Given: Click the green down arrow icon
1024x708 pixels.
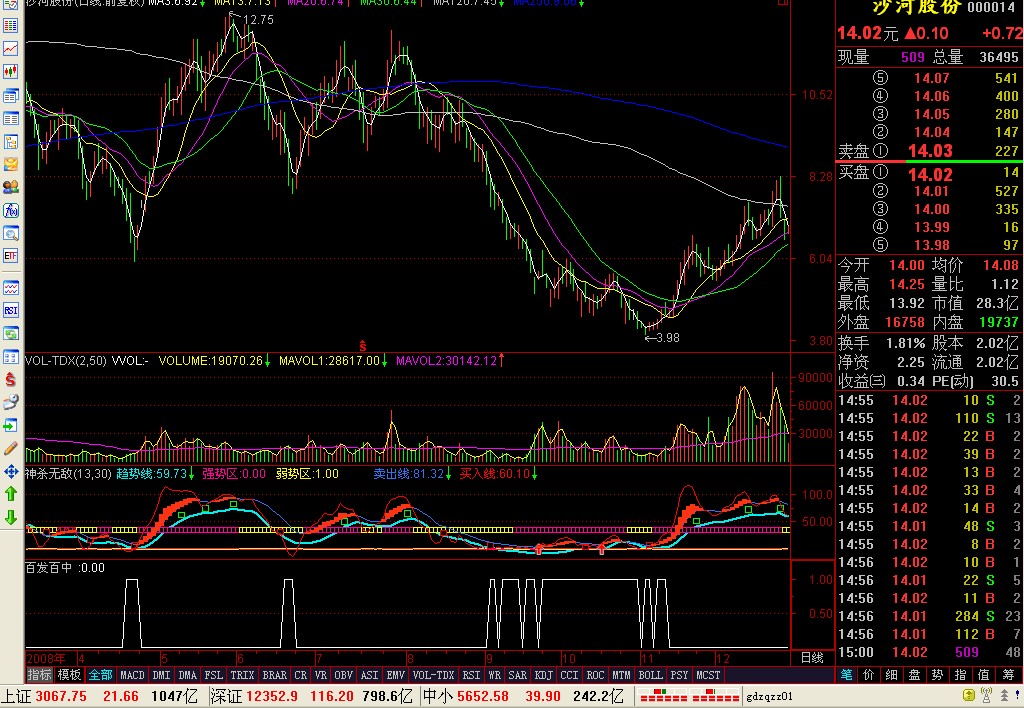Looking at the screenshot, I should tap(10, 518).
